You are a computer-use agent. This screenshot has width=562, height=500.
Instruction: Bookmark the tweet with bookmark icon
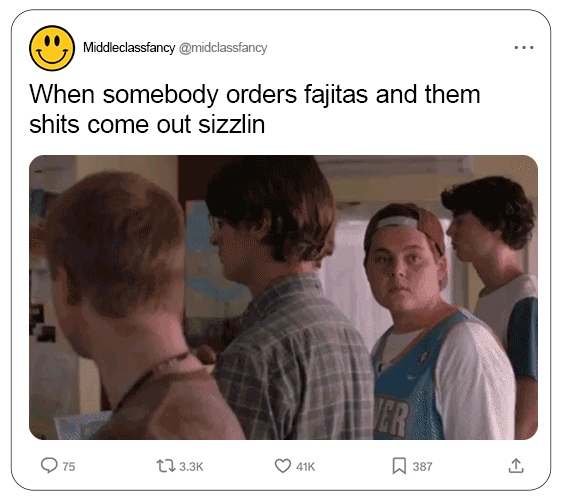click(x=399, y=466)
